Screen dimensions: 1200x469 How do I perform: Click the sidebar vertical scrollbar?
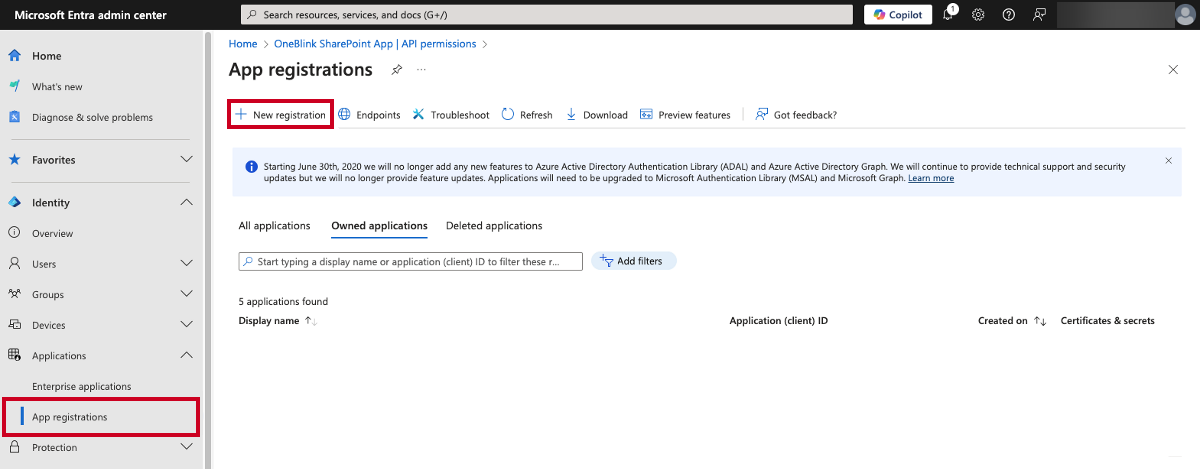click(208, 250)
